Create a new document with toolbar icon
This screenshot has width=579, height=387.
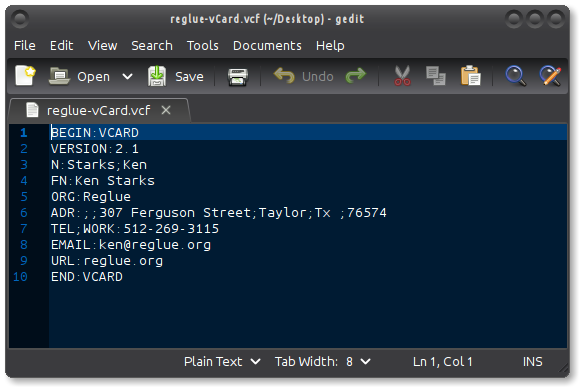pos(25,76)
